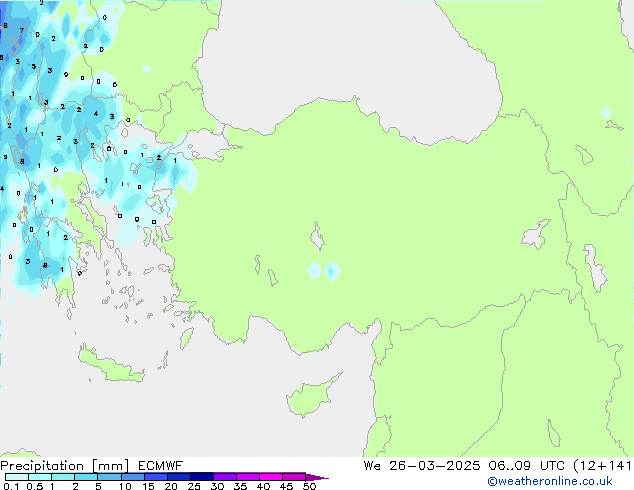Click the 25–30 mm navy legend swatch

202,477
